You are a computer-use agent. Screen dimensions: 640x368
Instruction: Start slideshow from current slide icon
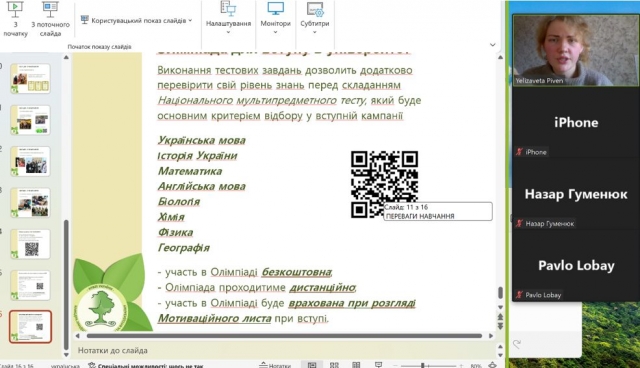50,10
